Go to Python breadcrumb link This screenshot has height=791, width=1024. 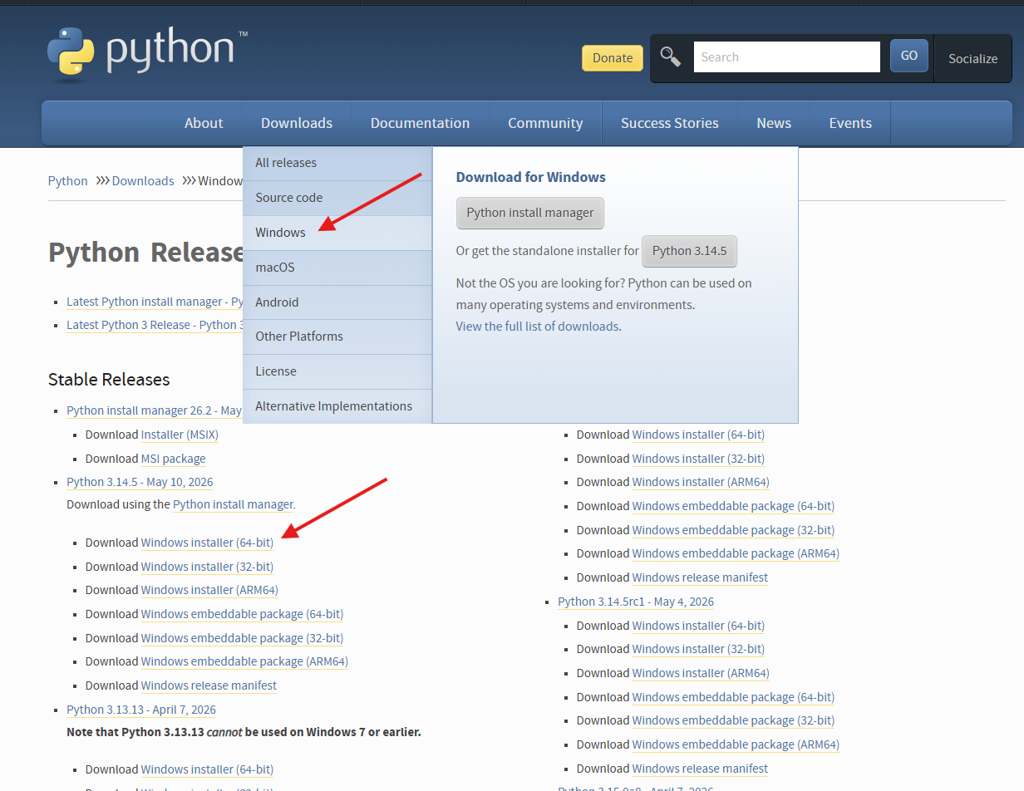coord(67,181)
